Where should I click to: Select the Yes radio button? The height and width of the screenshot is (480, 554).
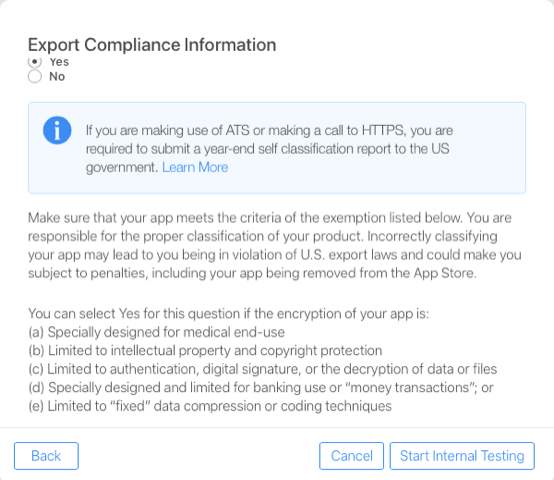coord(35,62)
